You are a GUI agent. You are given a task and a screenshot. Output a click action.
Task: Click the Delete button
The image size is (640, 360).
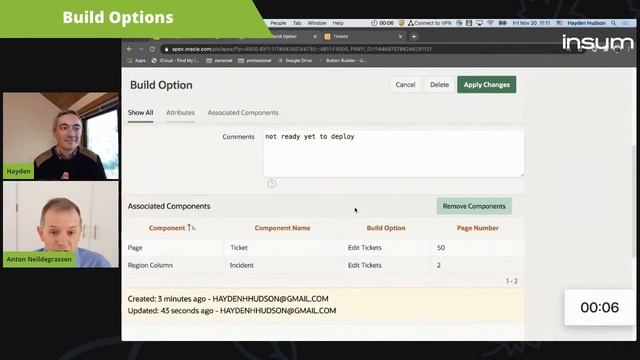click(x=439, y=84)
